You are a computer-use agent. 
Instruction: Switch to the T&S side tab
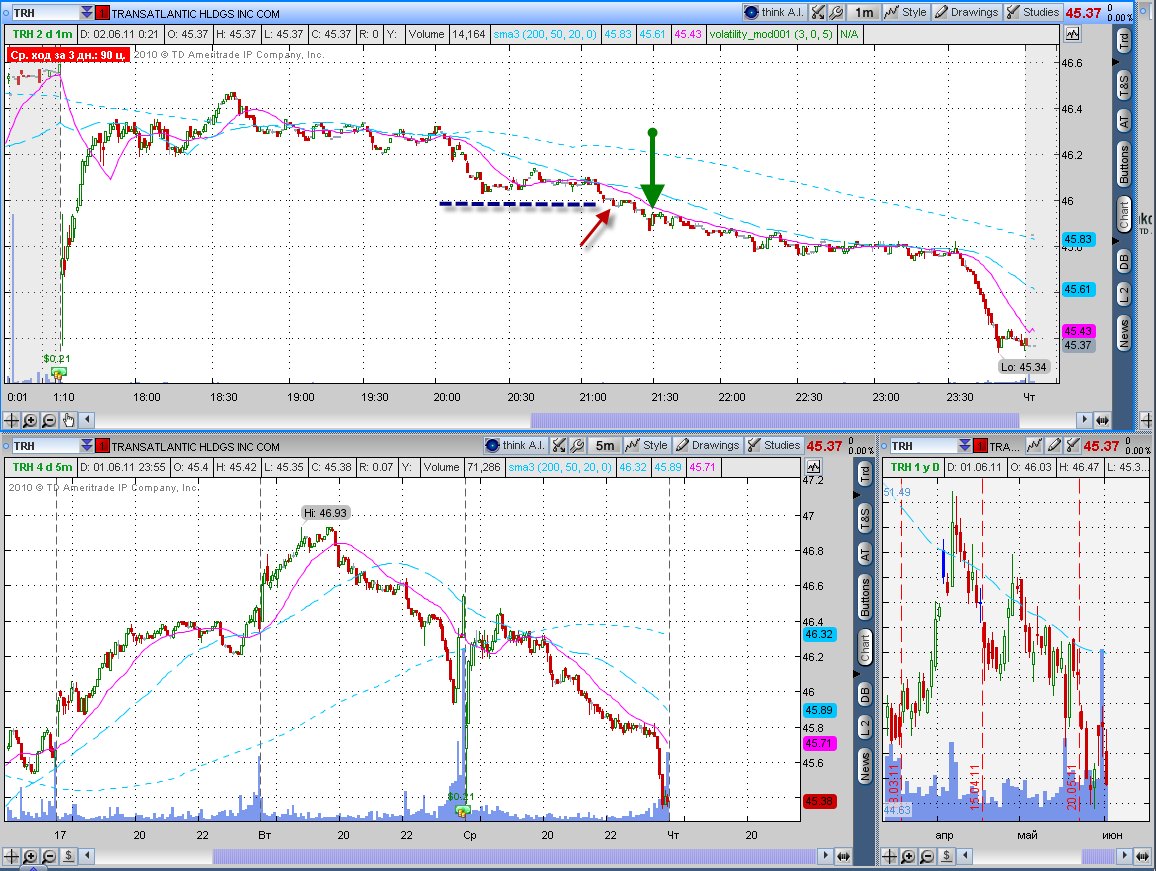point(1124,86)
